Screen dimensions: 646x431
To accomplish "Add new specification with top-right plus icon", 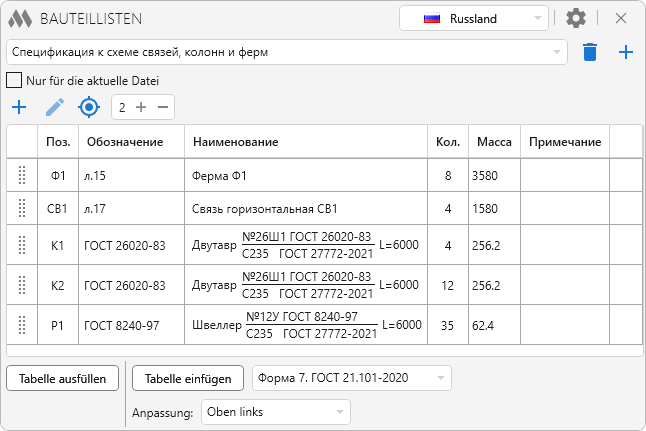I will (x=626, y=53).
